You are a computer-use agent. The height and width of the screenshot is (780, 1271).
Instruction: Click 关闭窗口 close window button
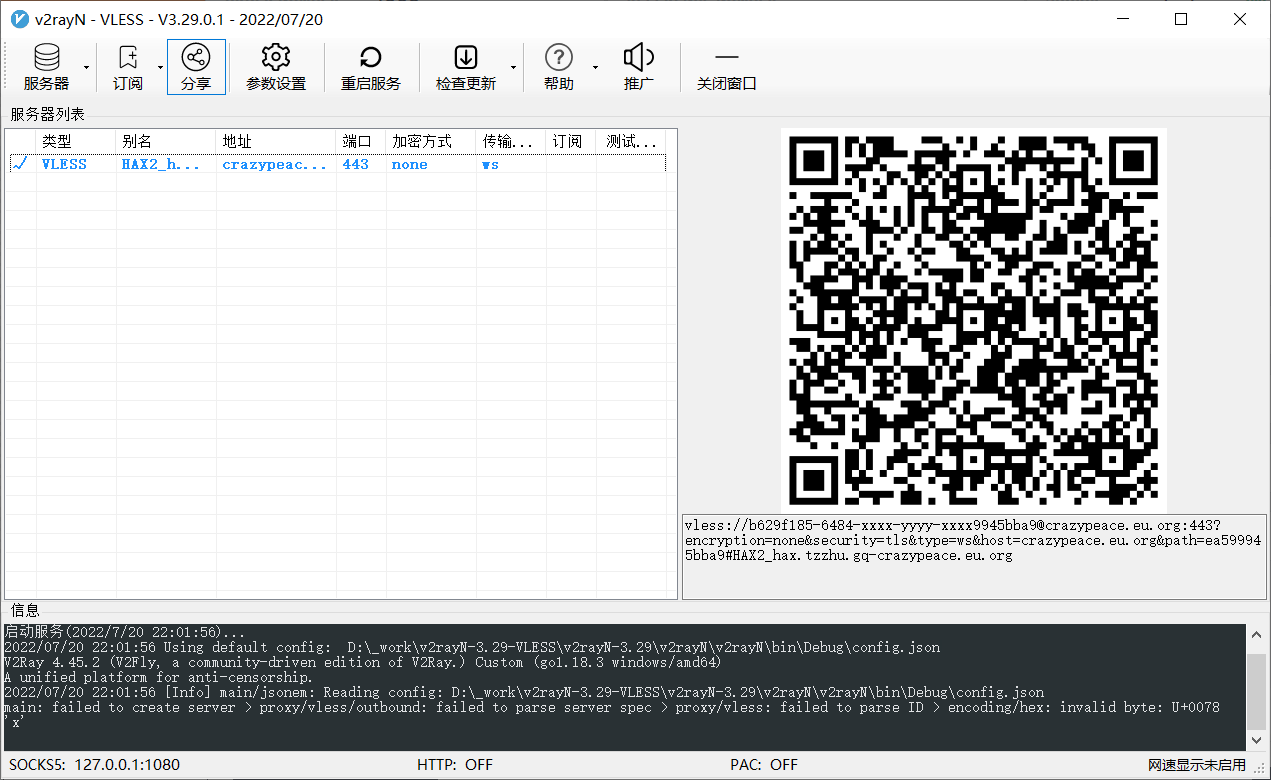pyautogui.click(x=727, y=67)
